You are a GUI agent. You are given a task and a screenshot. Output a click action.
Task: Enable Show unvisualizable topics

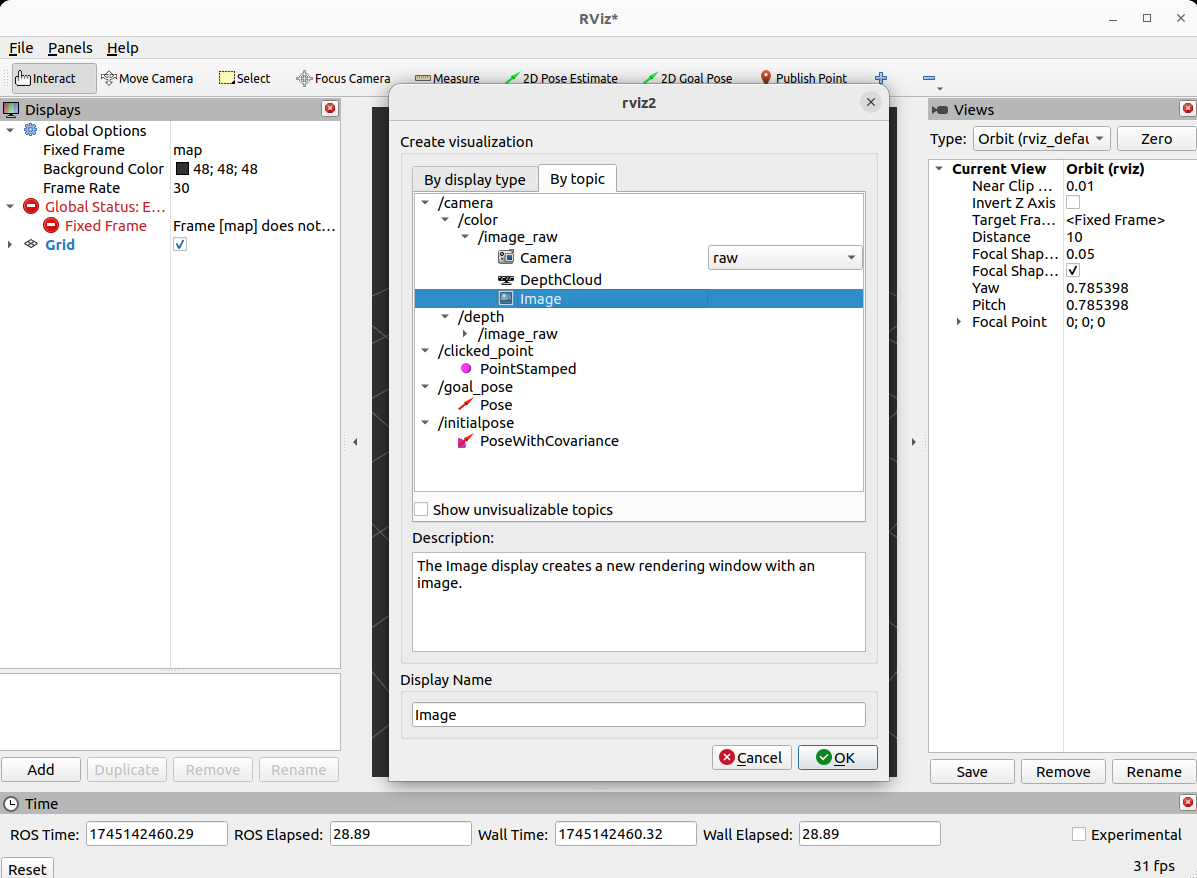[421, 509]
